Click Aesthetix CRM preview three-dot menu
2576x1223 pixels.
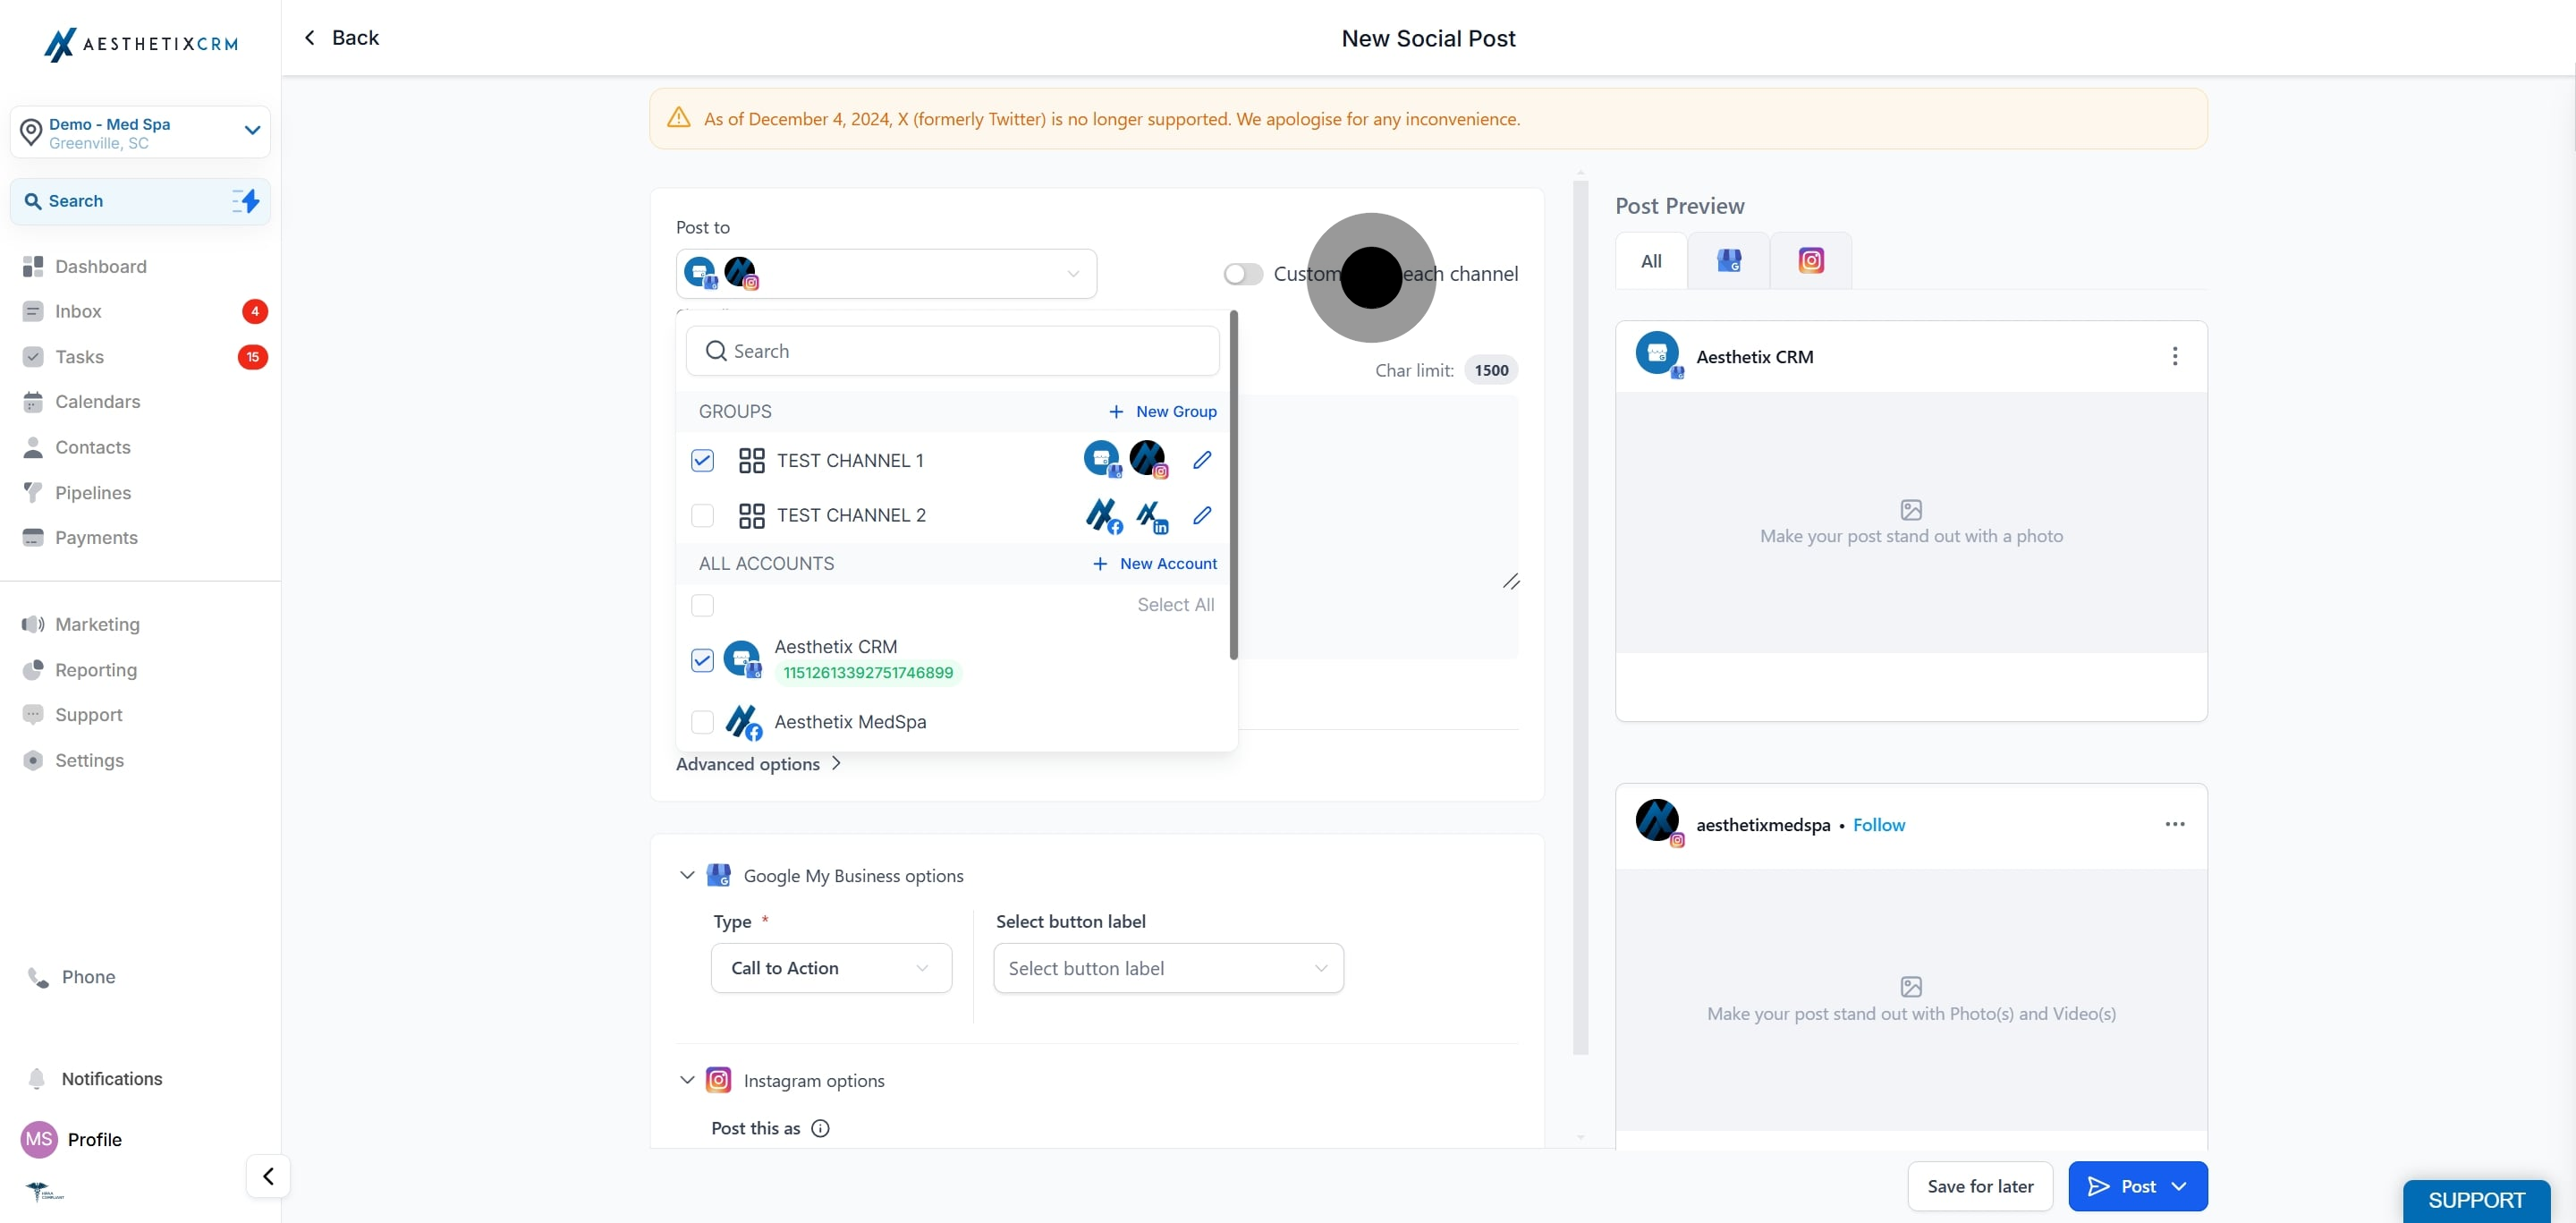tap(2174, 357)
